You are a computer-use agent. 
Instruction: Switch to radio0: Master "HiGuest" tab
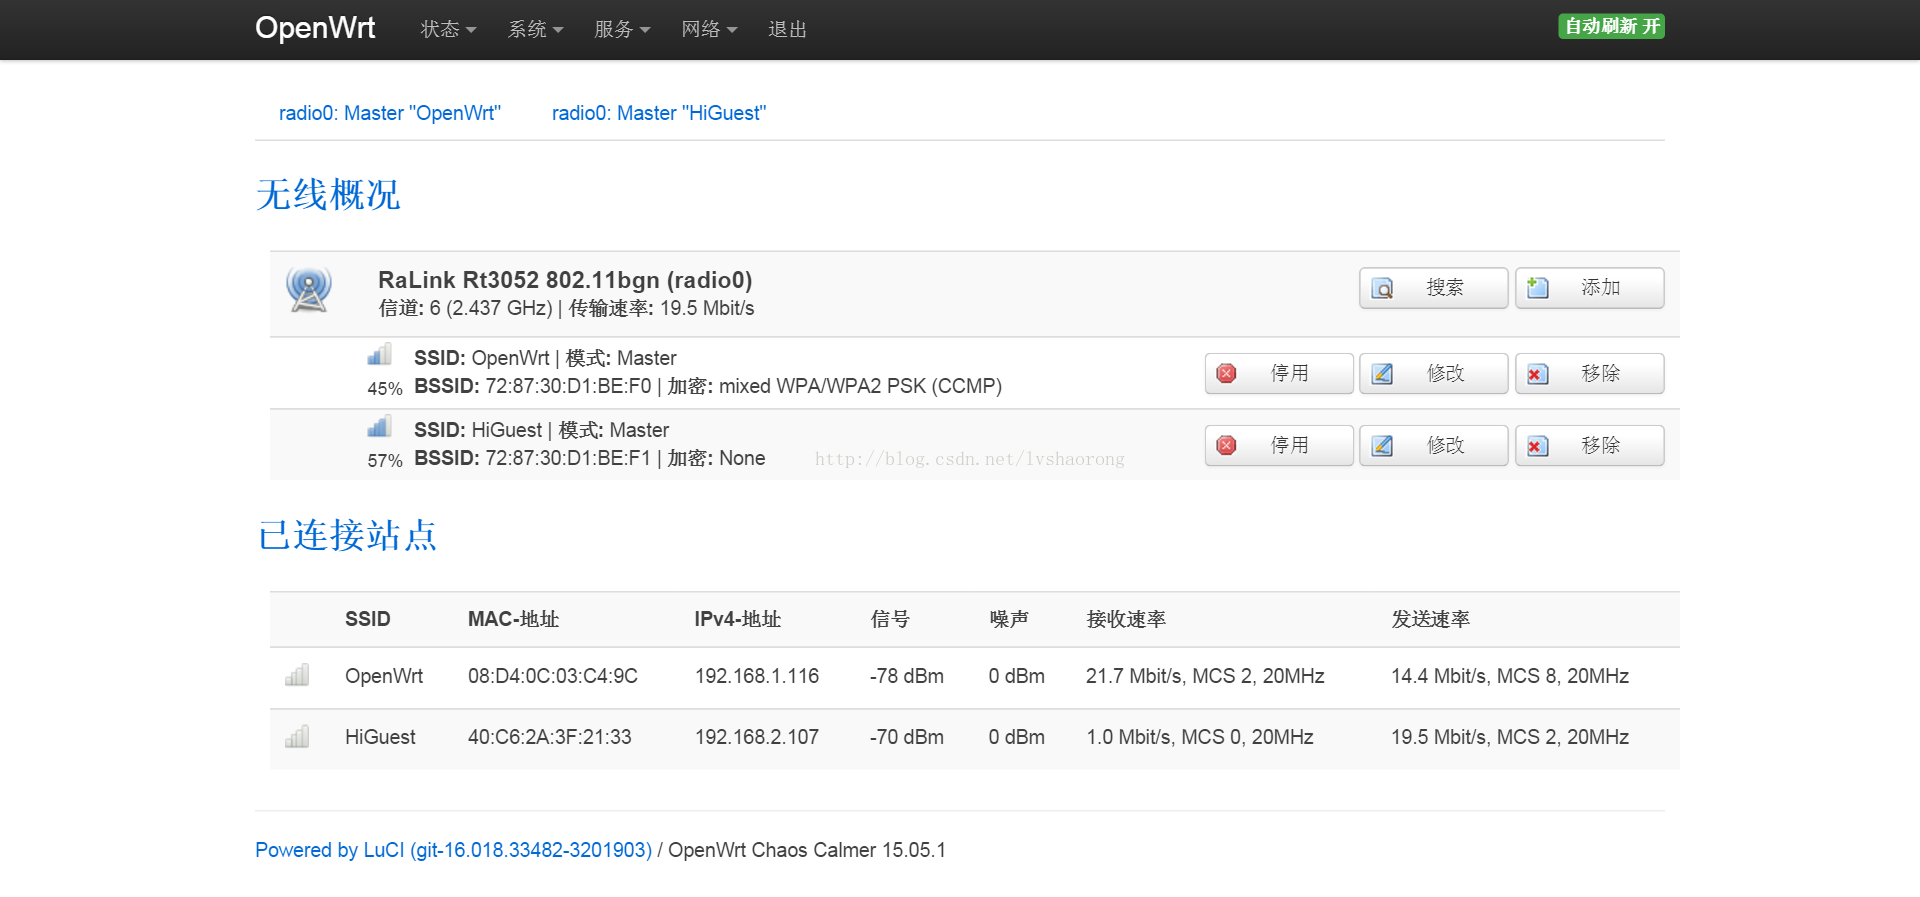pyautogui.click(x=659, y=113)
